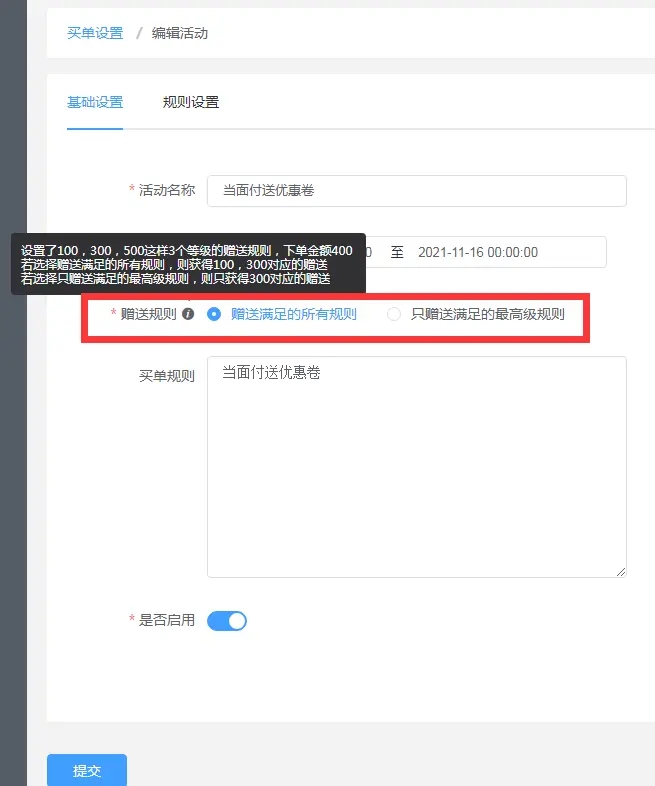Screen dimensions: 655x786
Task: Click the 提交 submit button
Action: click(87, 770)
